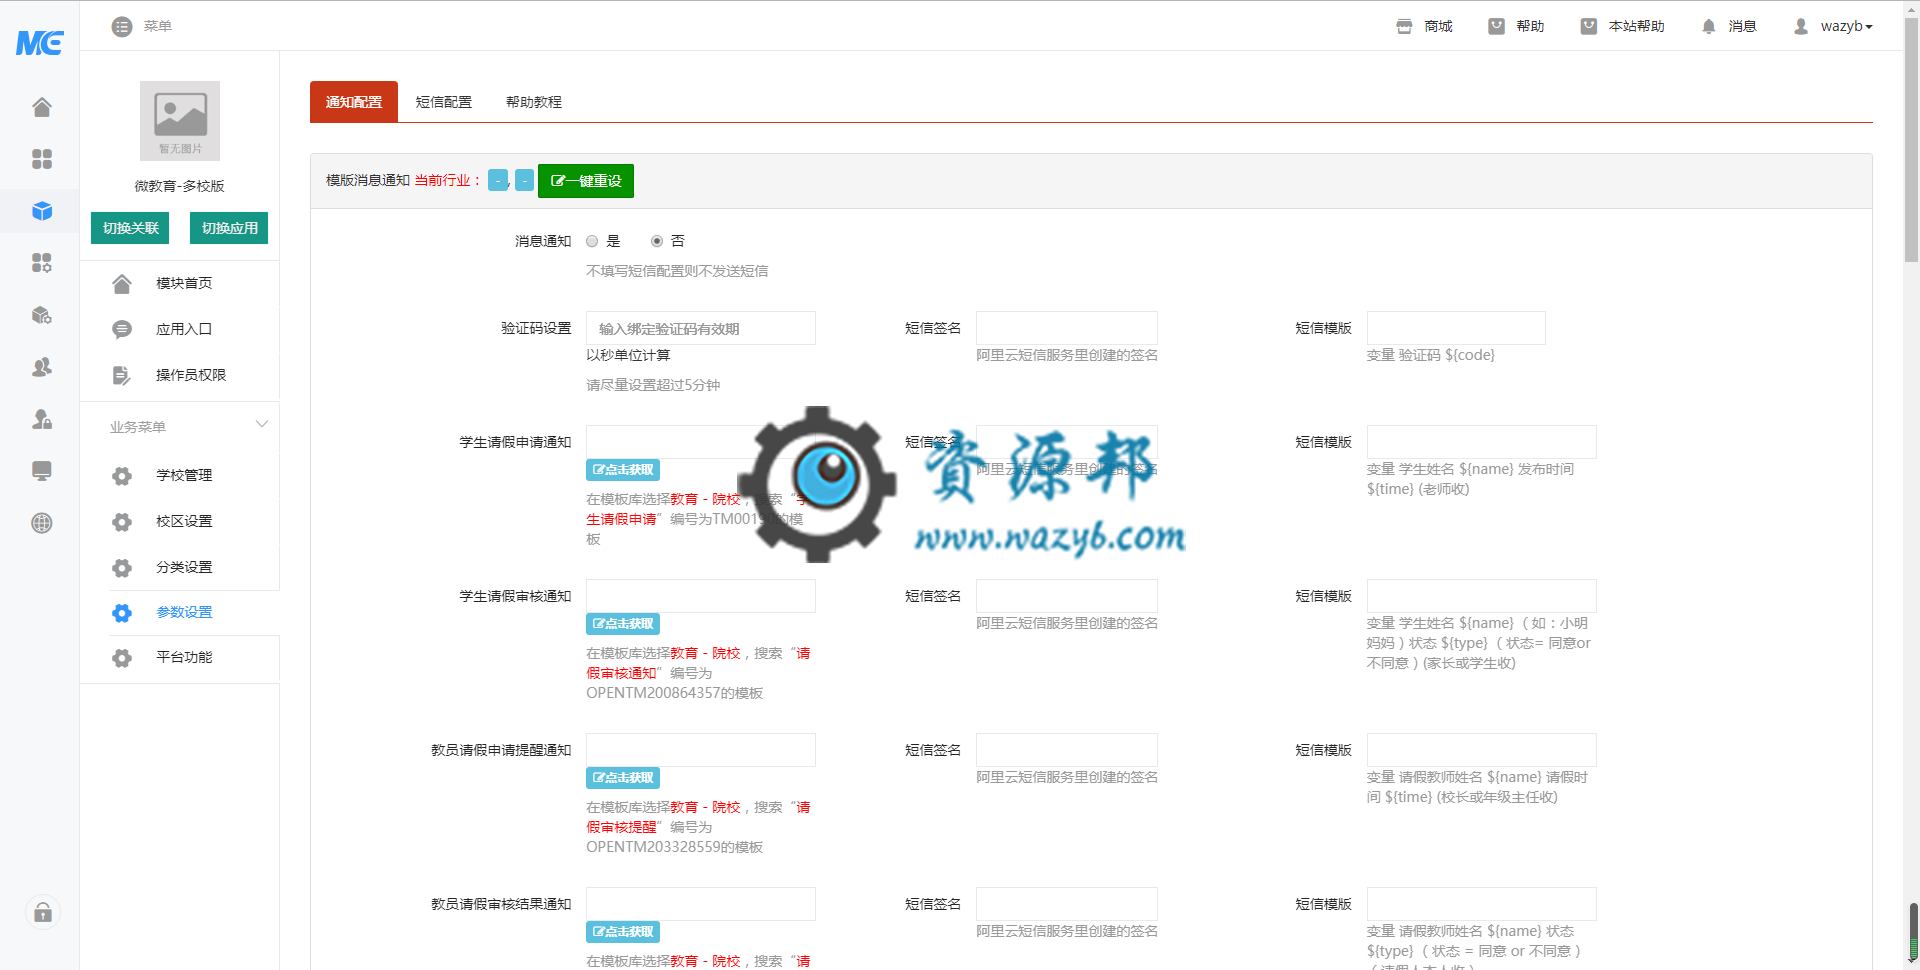This screenshot has width=1920, height=970.
Task: Click the verification code validity input field
Action: (x=700, y=329)
